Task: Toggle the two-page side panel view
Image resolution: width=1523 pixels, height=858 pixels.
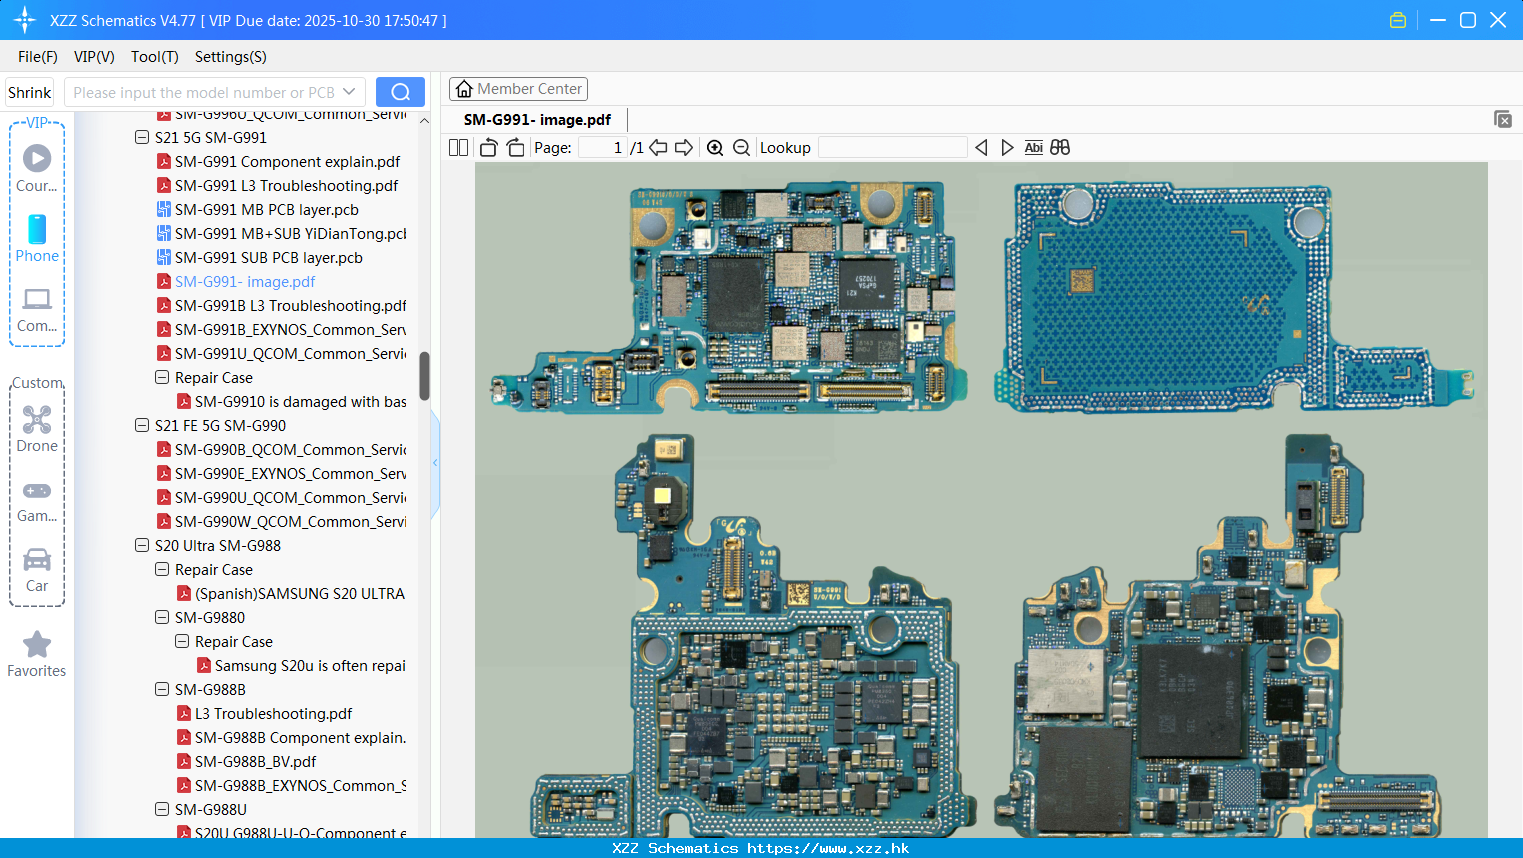Action: [458, 148]
